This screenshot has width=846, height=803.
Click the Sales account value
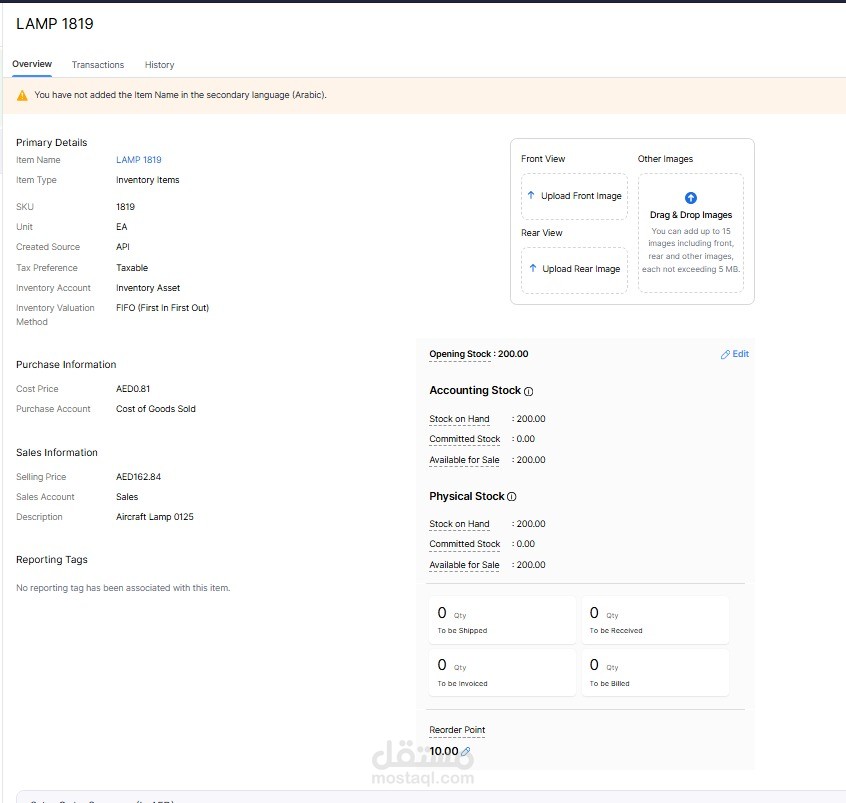click(127, 496)
